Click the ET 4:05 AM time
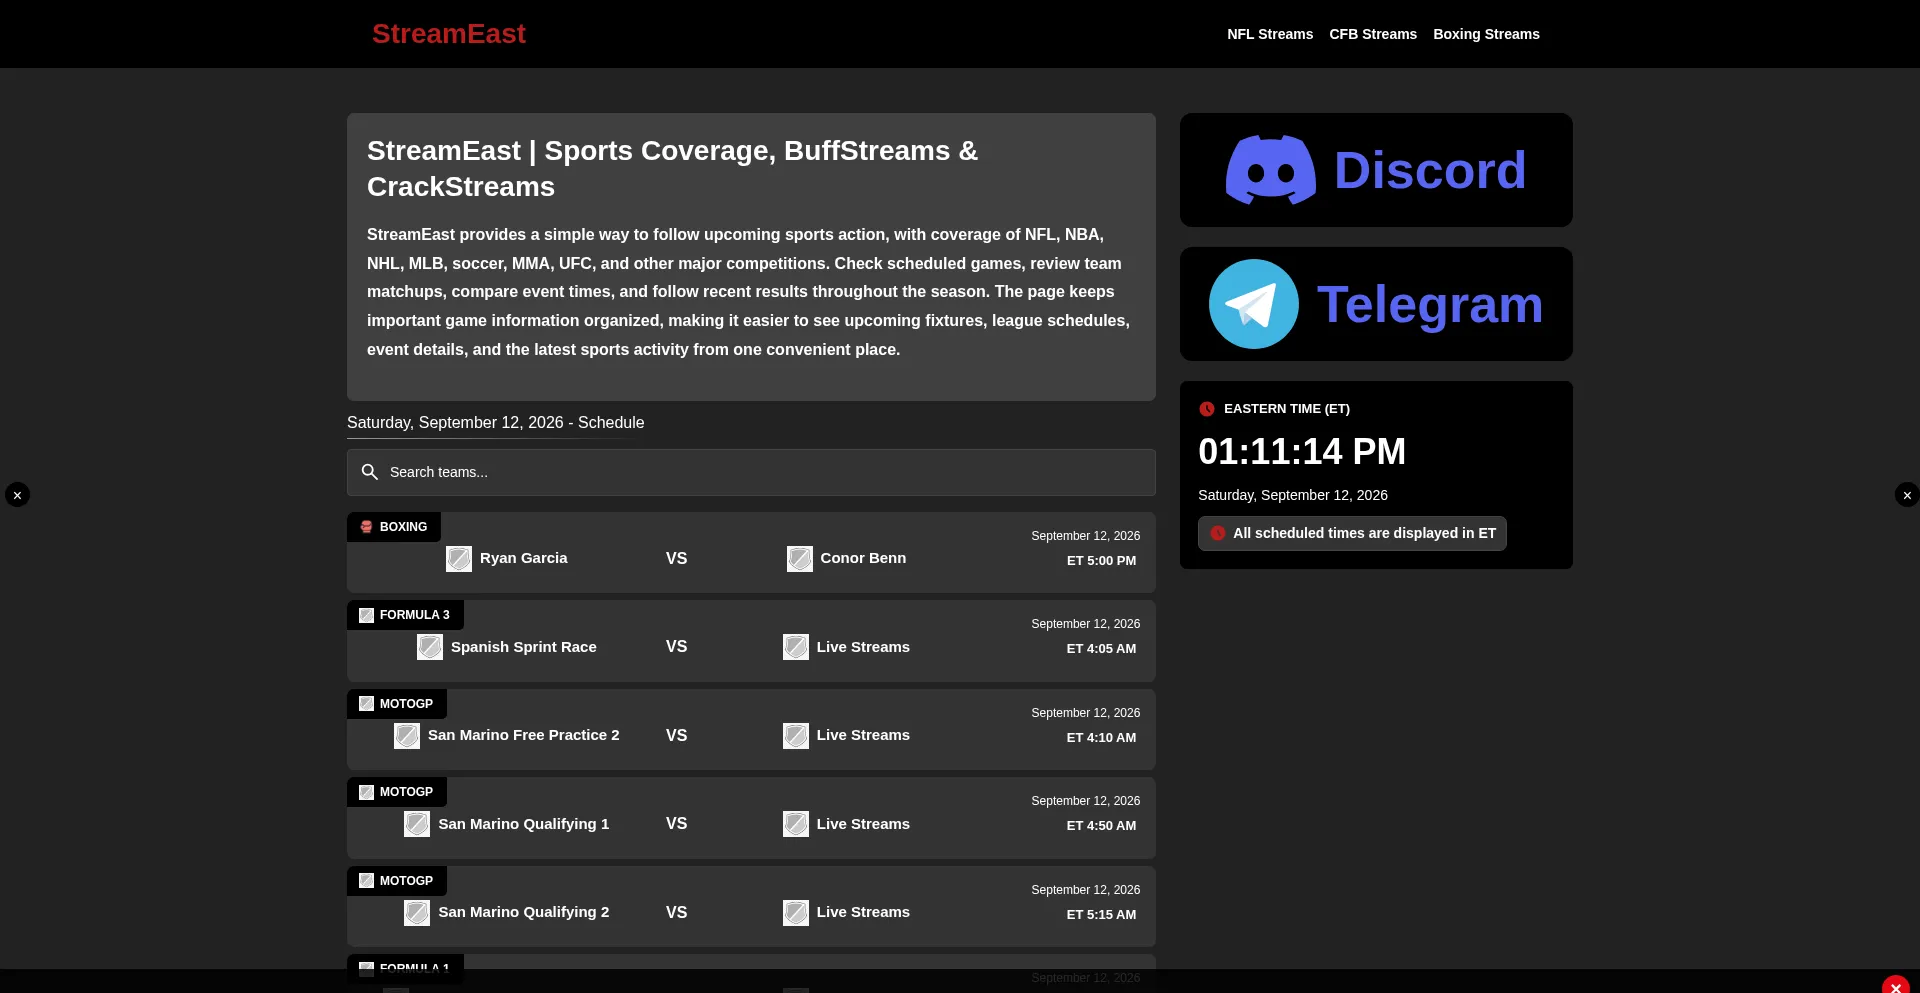Image resolution: width=1920 pixels, height=993 pixels. pos(1101,649)
